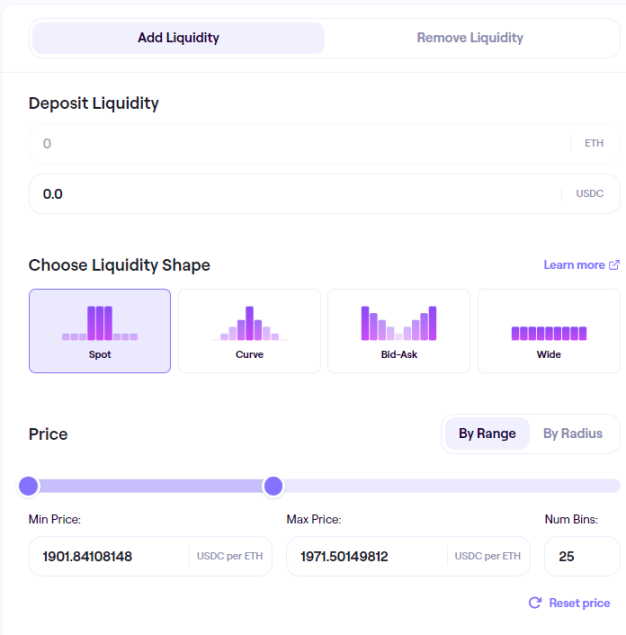Click the Reset price refresh icon
Image resolution: width=626 pixels, height=635 pixels.
(x=535, y=603)
